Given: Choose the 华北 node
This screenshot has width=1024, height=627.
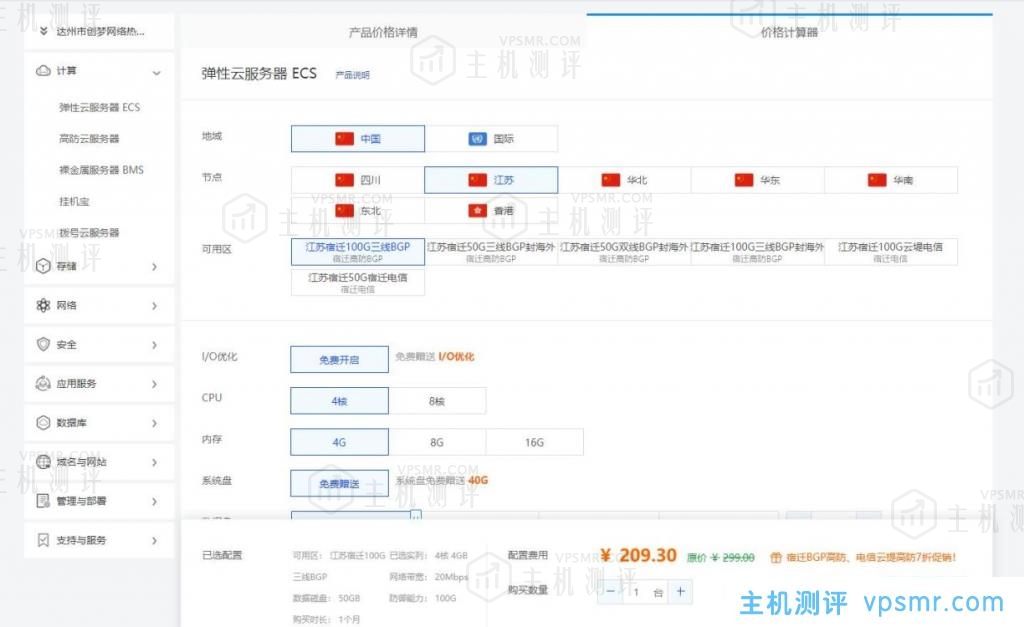Looking at the screenshot, I should pos(624,180).
